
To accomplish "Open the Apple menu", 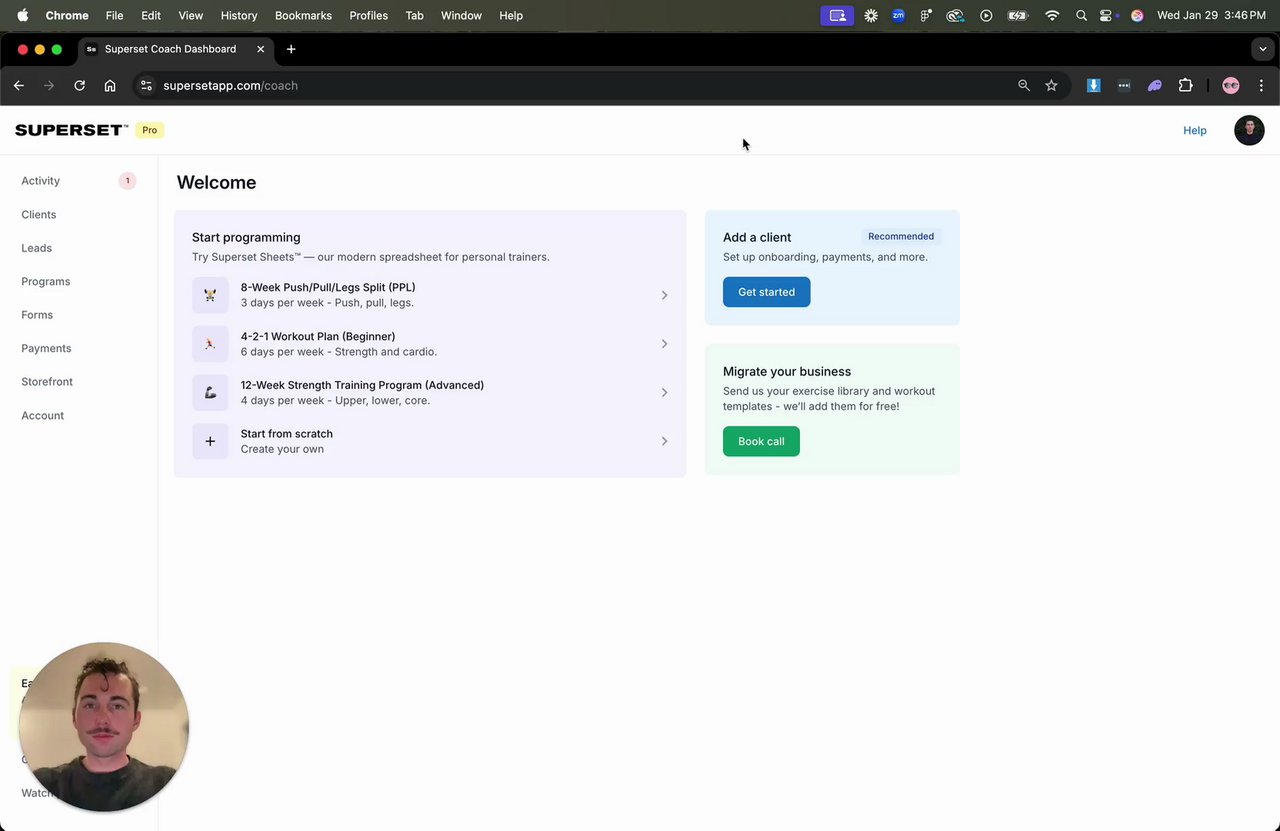I will tap(22, 16).
